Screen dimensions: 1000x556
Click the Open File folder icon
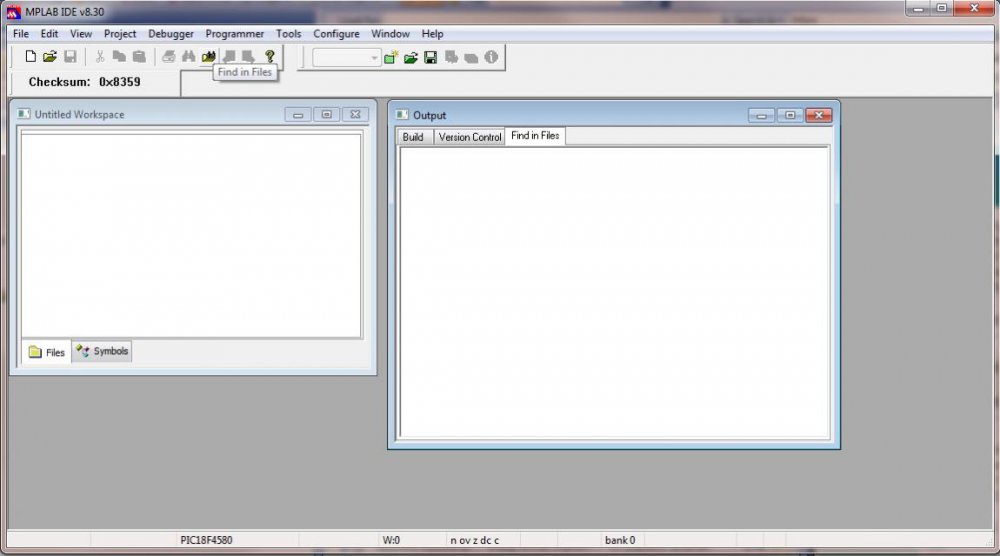[x=50, y=57]
